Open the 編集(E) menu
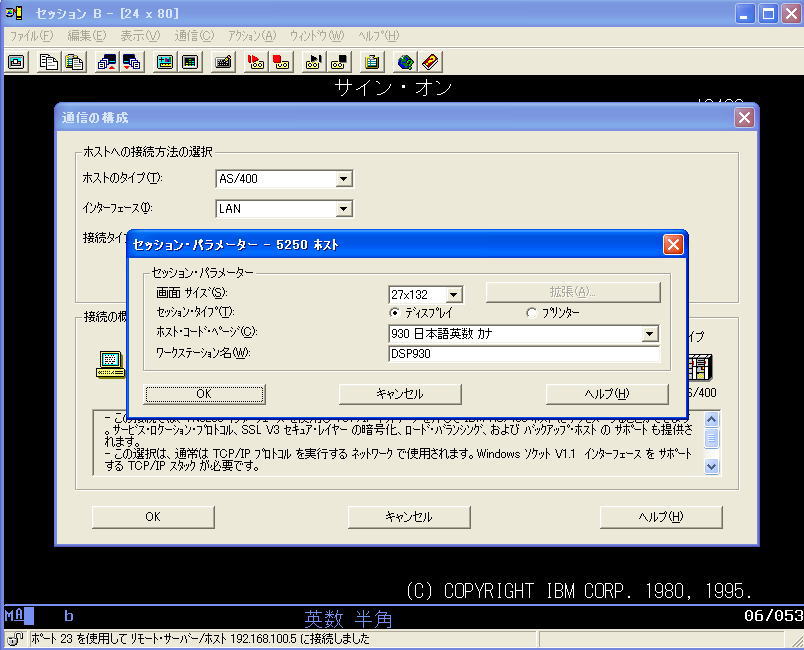The height and width of the screenshot is (650, 804). click(x=87, y=36)
